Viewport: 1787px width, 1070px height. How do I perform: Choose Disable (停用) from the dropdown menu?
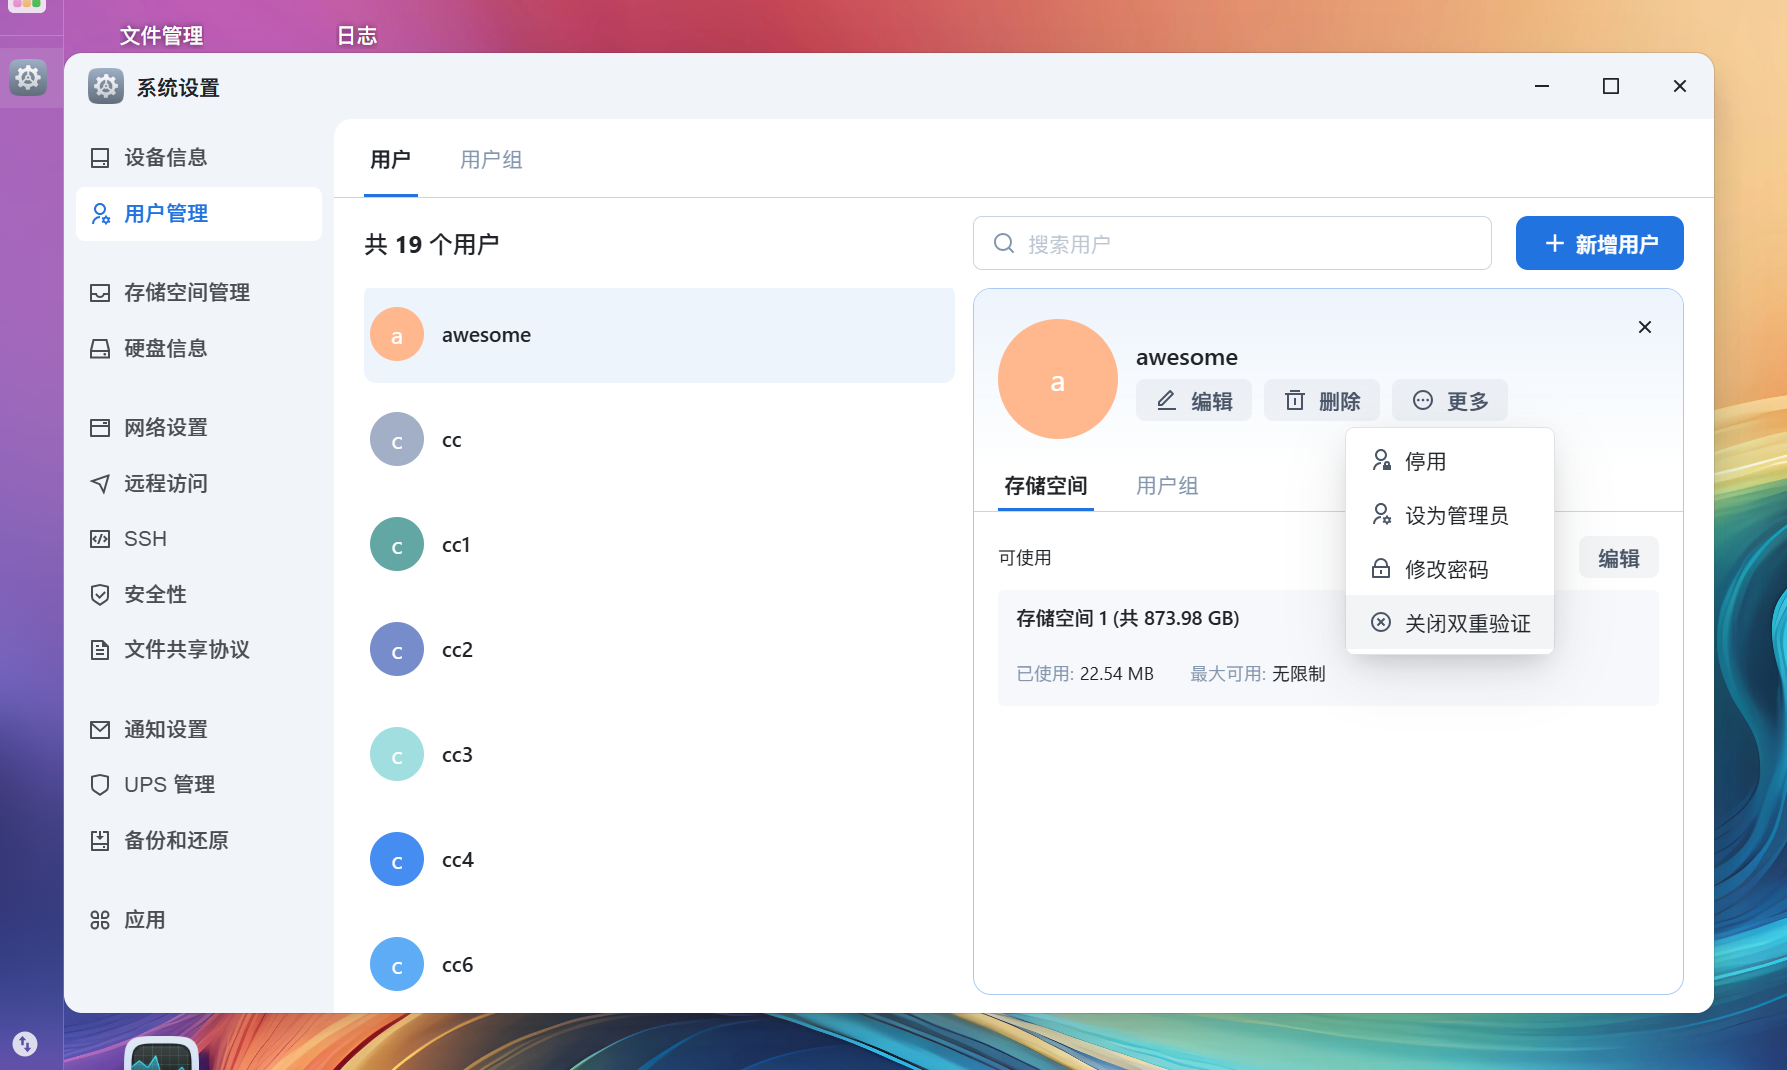tap(1425, 462)
